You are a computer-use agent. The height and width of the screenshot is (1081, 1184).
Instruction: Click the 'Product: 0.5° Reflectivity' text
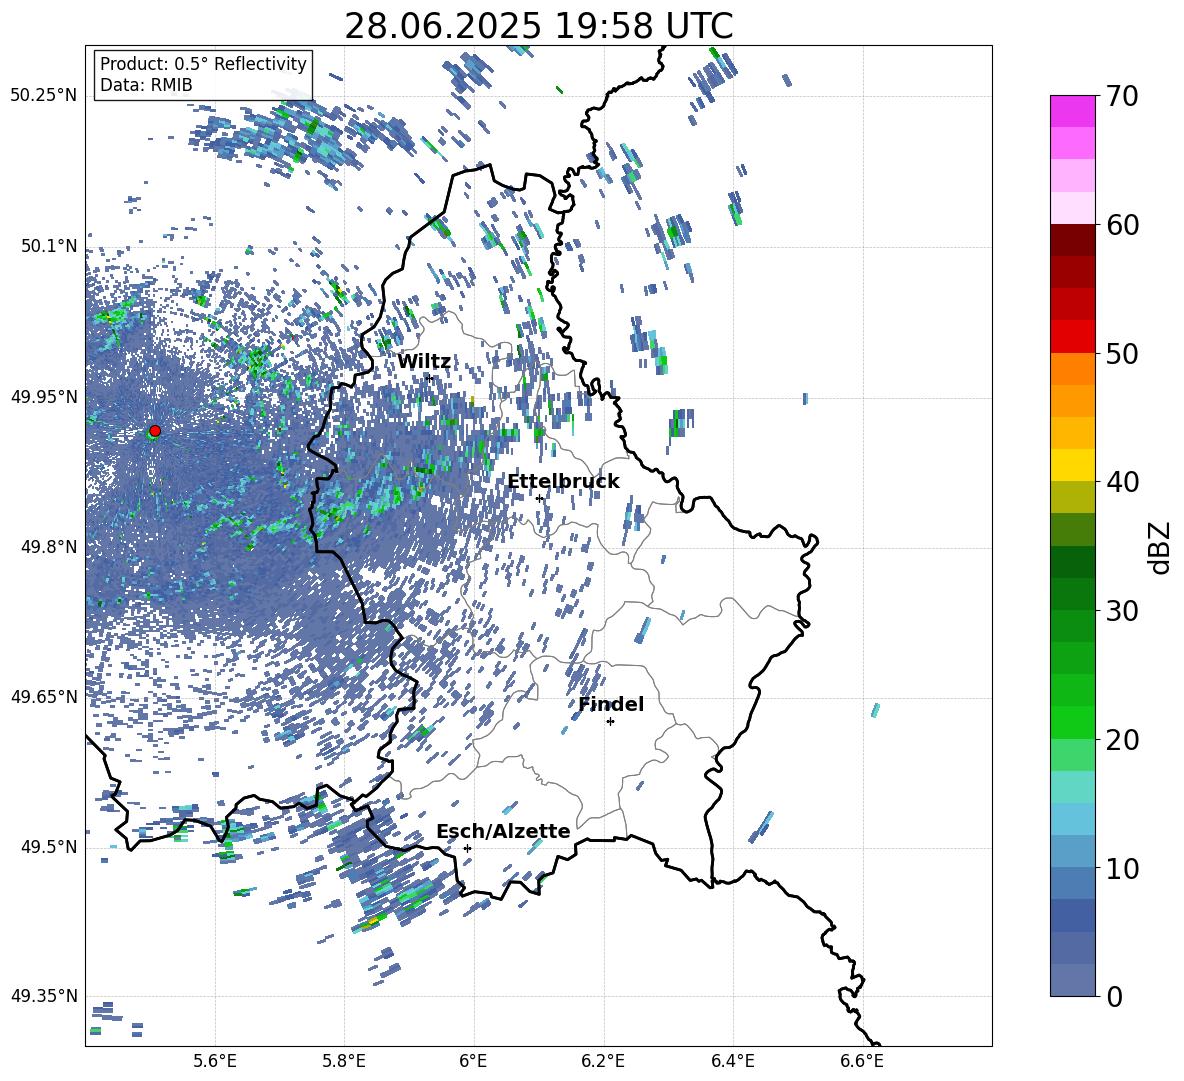(x=203, y=63)
